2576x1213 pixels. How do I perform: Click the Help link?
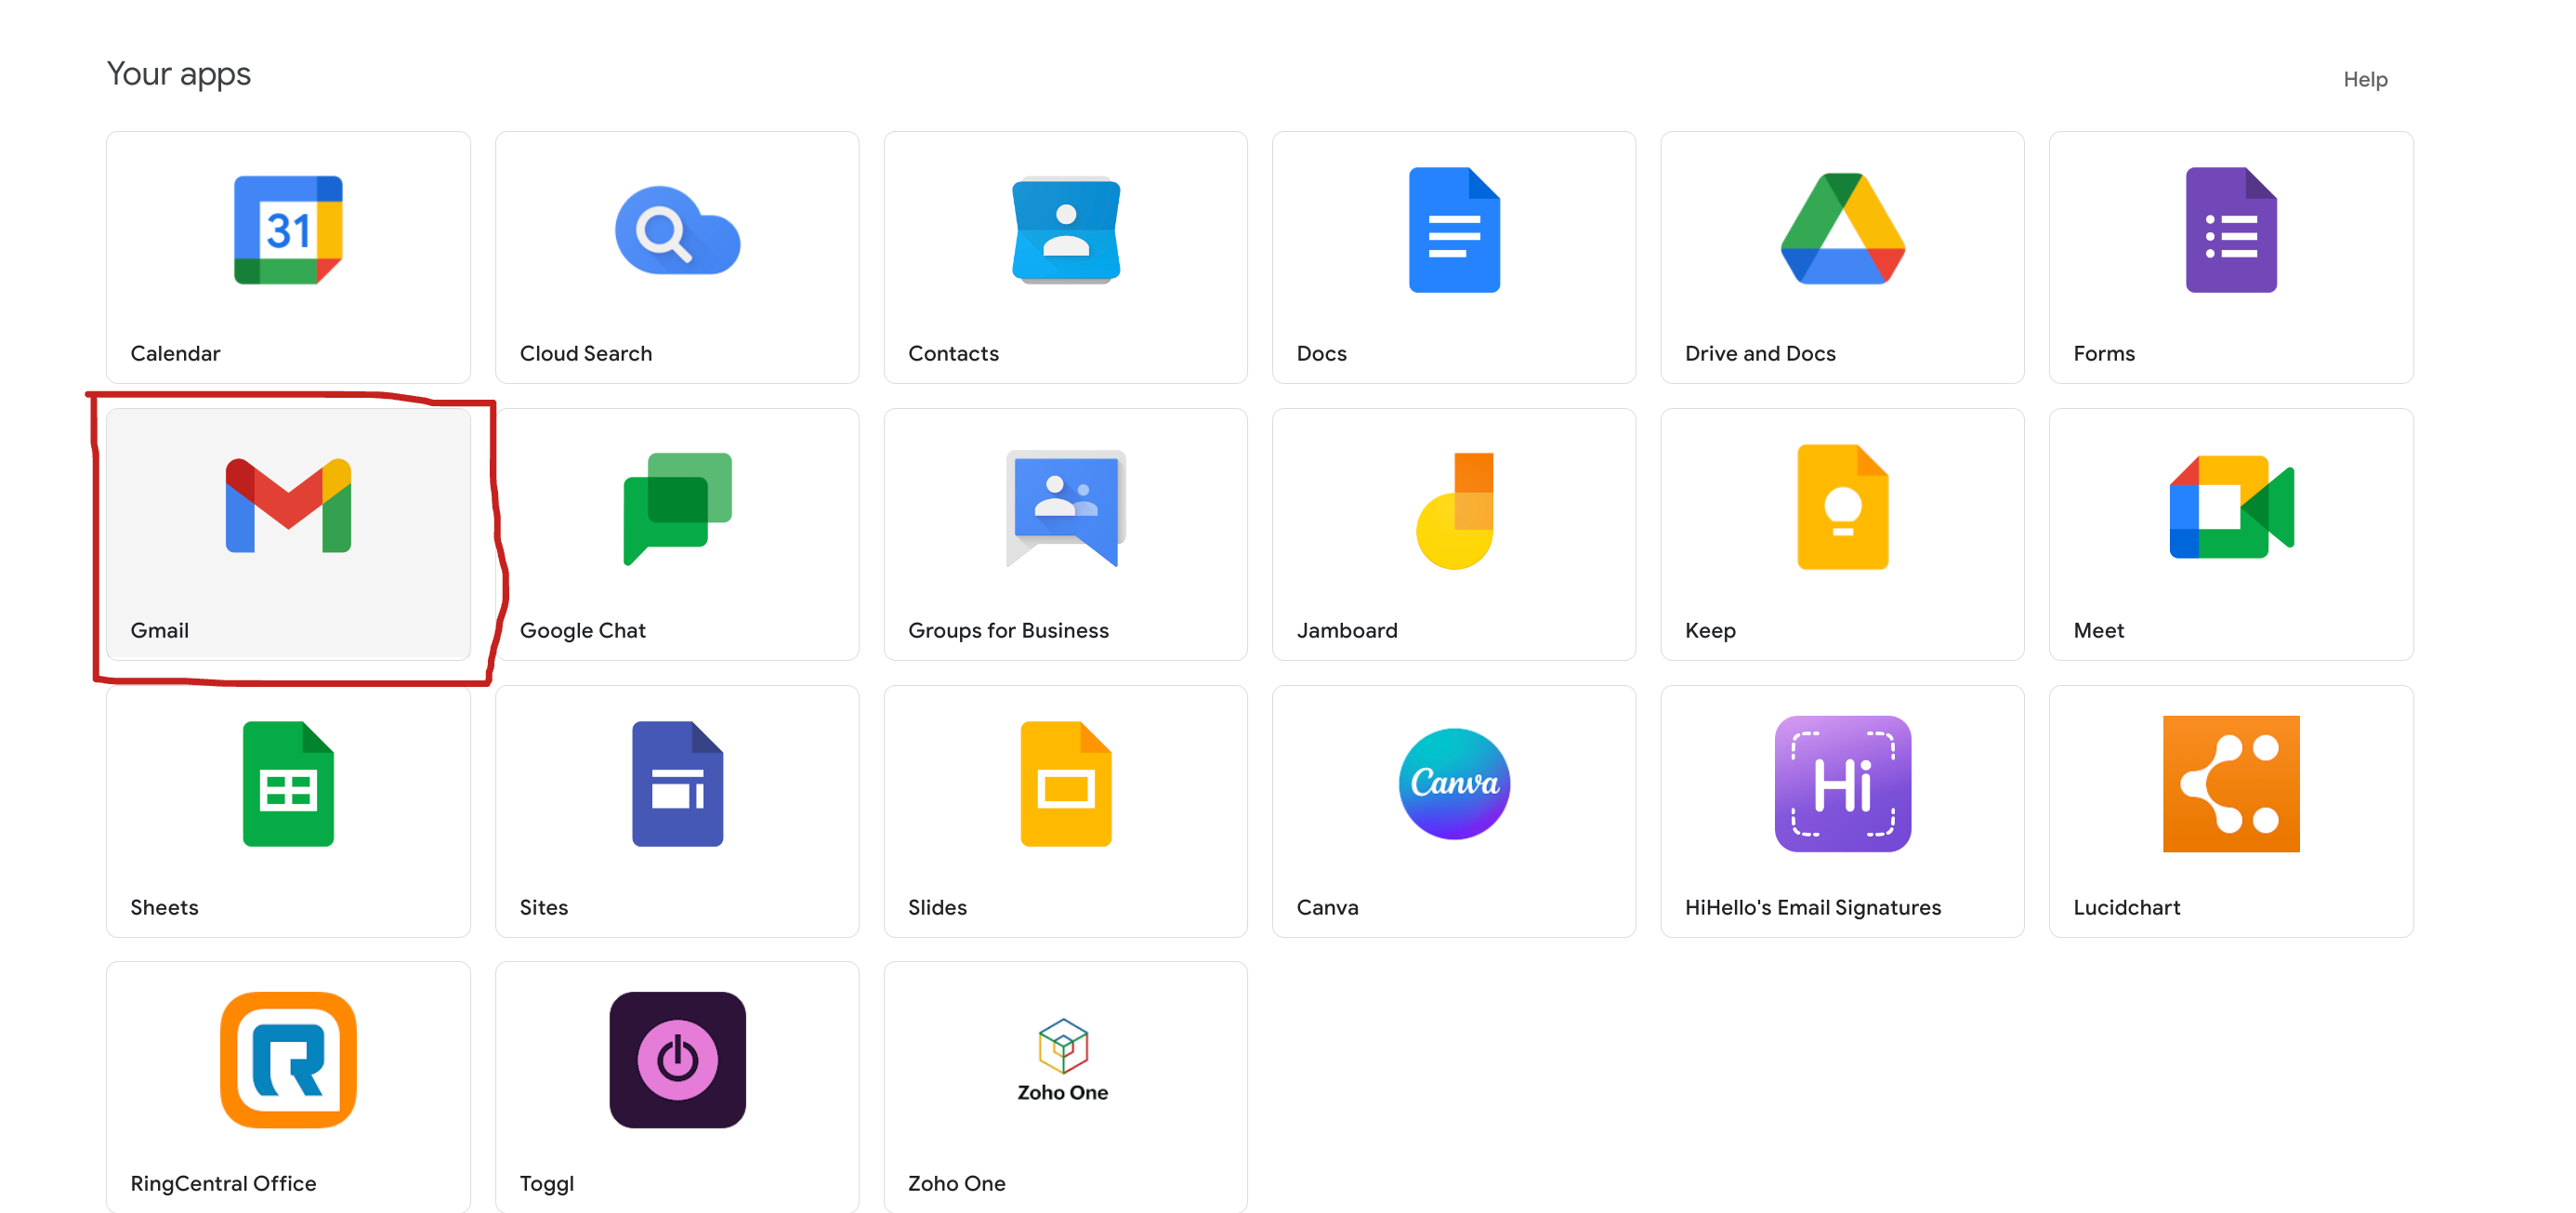[x=2365, y=79]
